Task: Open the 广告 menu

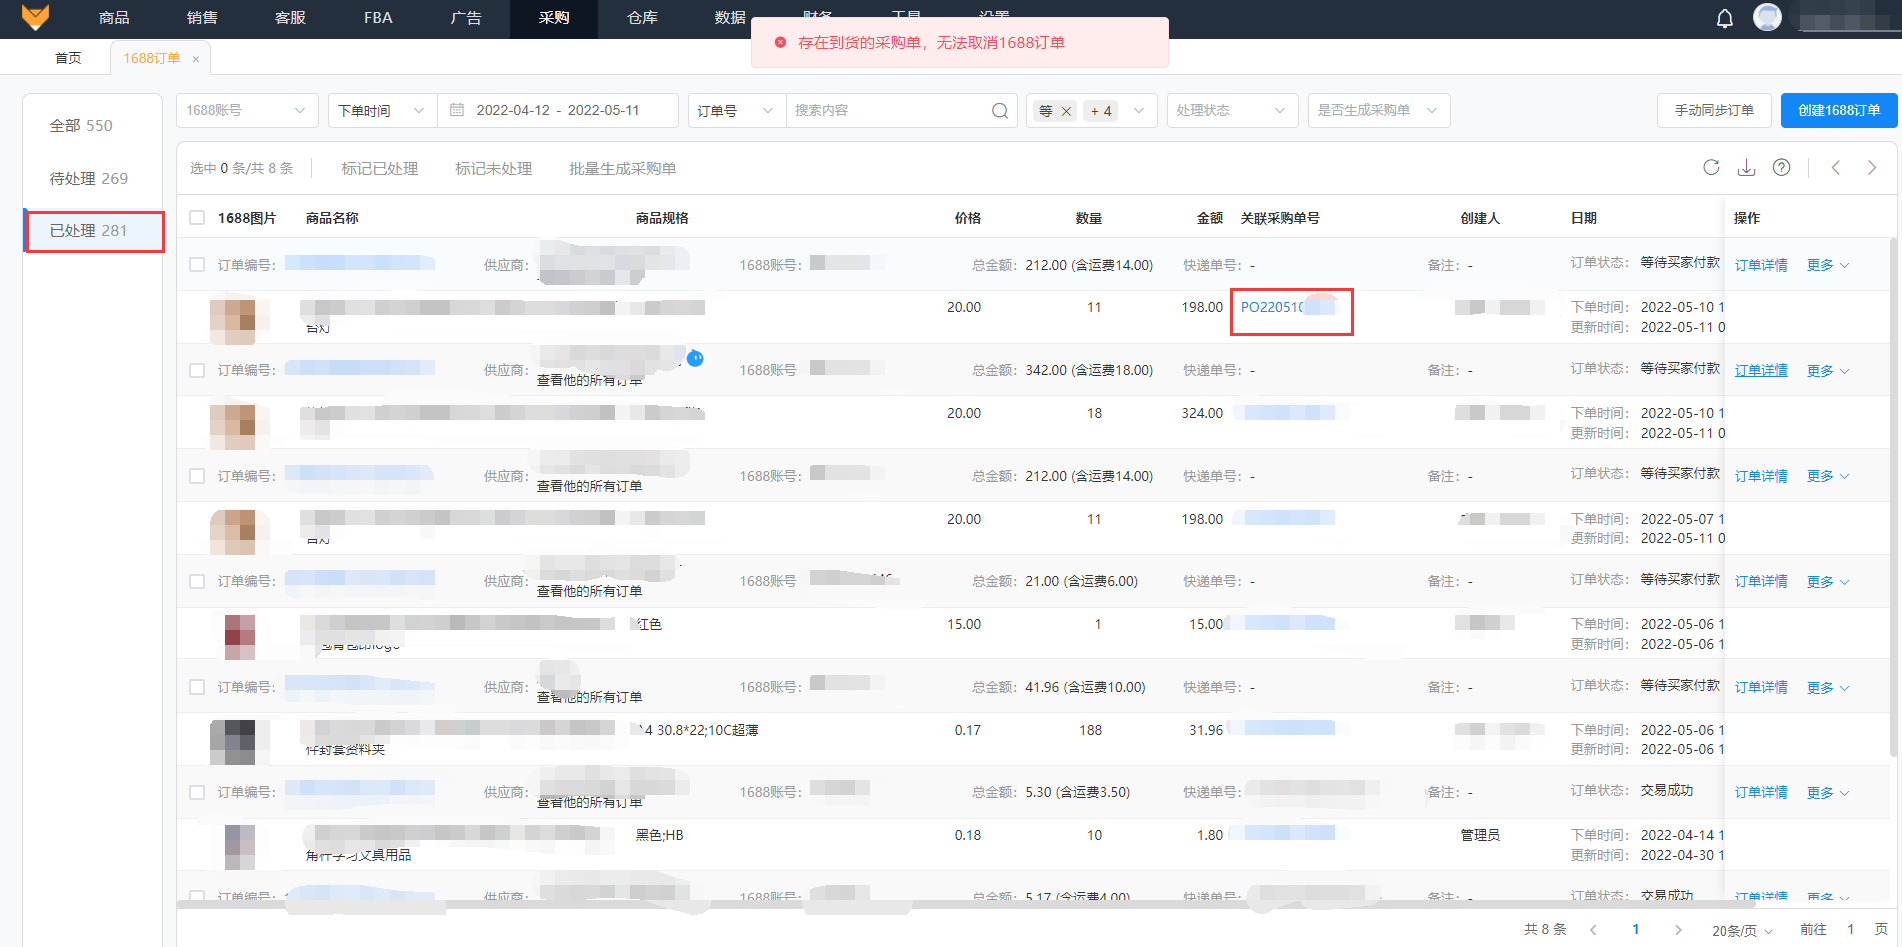Action: [x=466, y=18]
